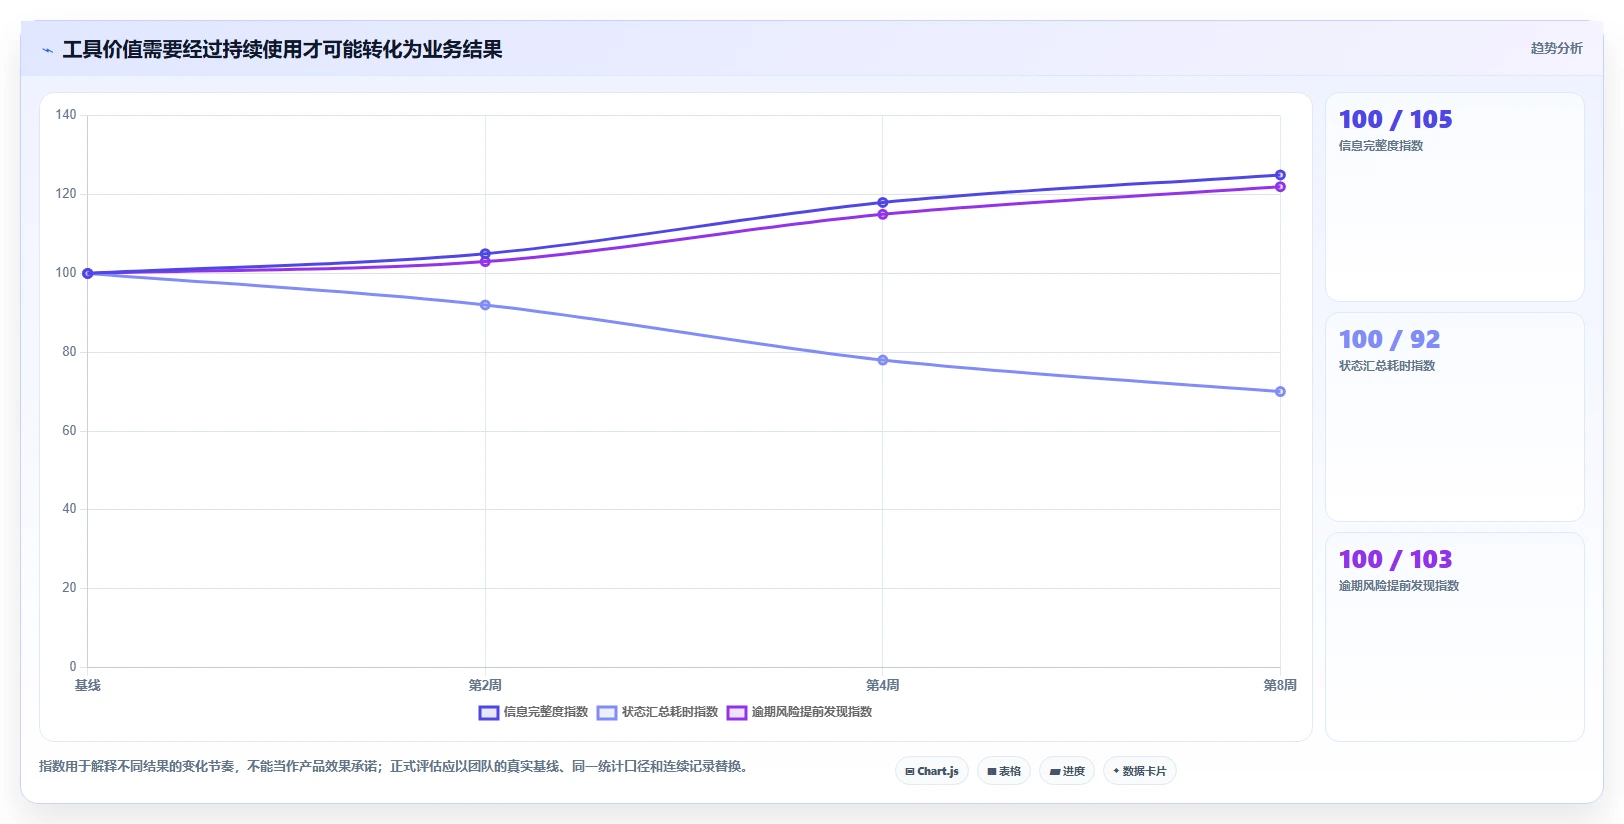Click the 逾期风险提前发现指数 data point at 第2周
This screenshot has height=824, width=1624.
click(x=485, y=262)
